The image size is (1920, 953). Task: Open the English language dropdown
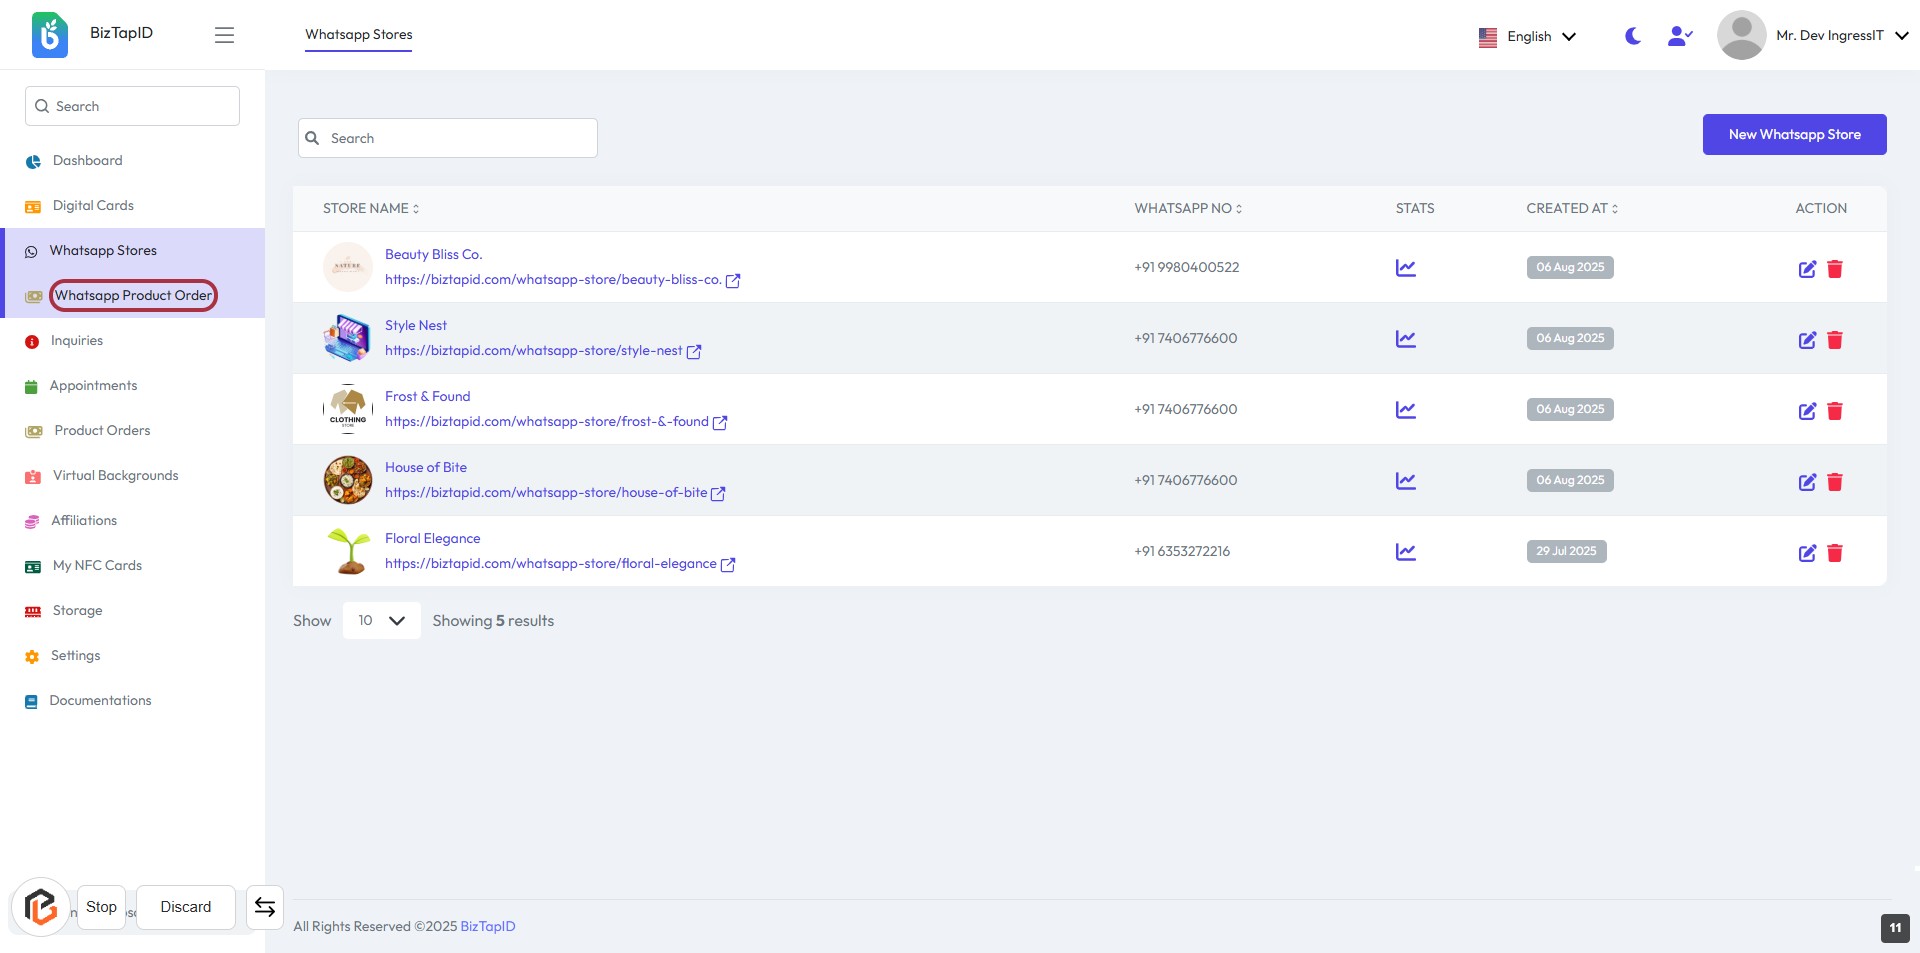[1528, 36]
